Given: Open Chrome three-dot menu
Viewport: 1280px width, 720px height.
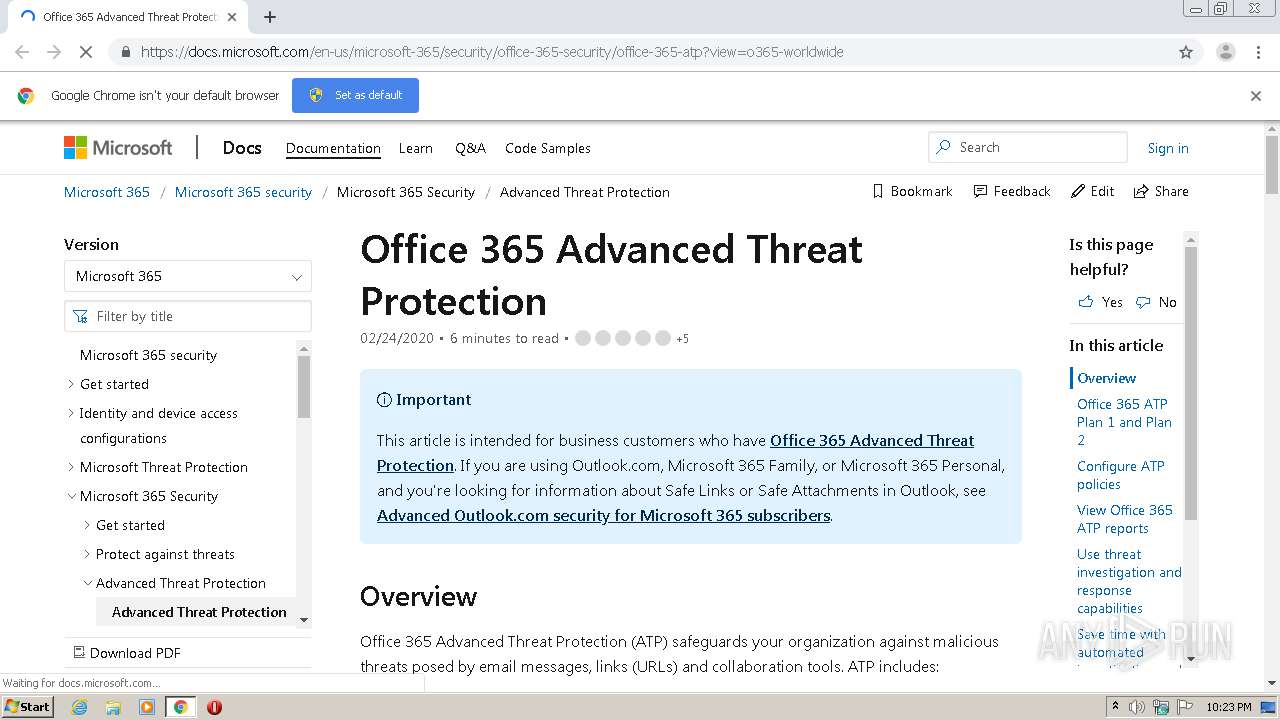Looking at the screenshot, I should pyautogui.click(x=1258, y=52).
